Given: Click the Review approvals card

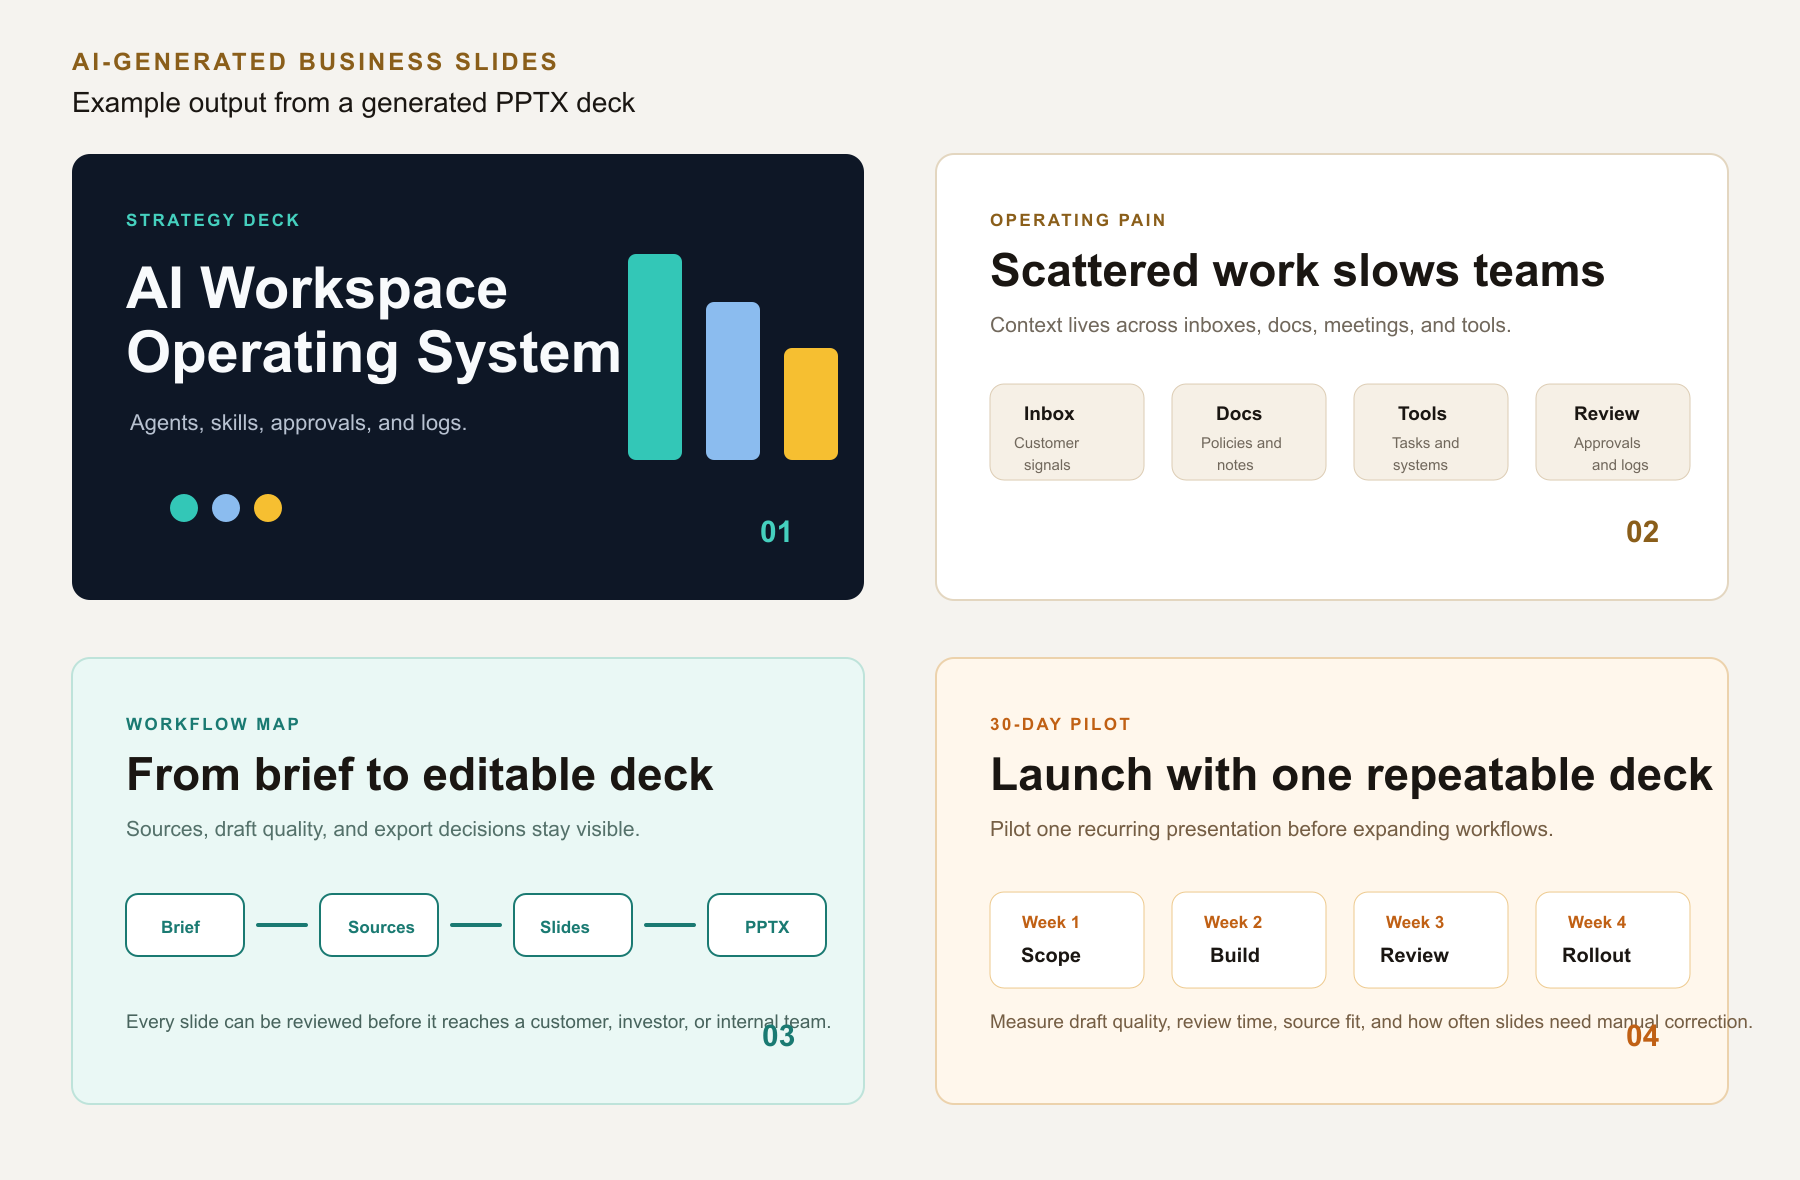Looking at the screenshot, I should click(1613, 432).
